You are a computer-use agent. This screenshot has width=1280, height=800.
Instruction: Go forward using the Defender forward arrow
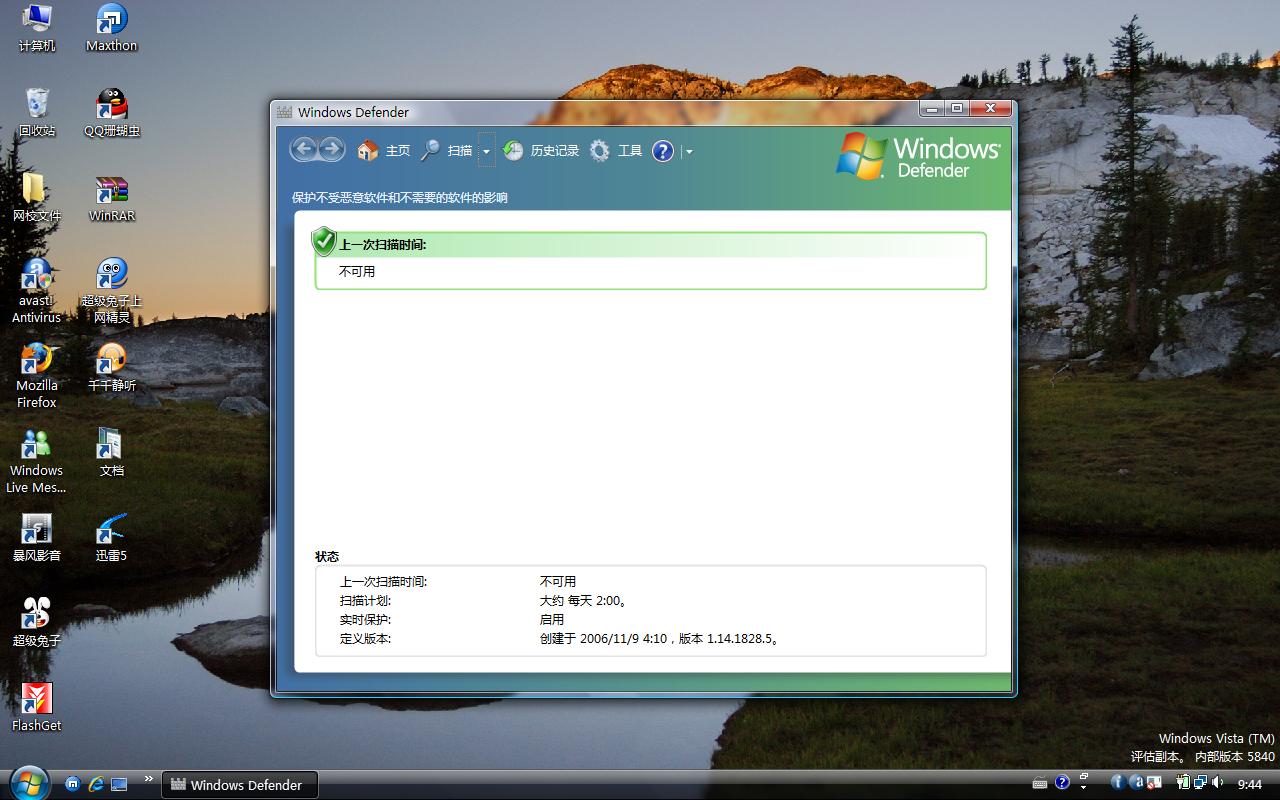331,150
